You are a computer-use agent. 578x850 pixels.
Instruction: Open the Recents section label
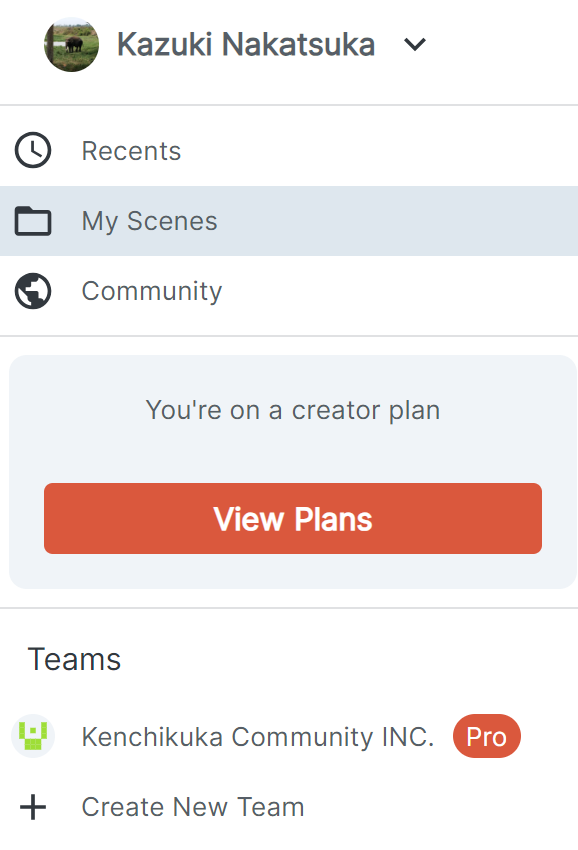(131, 151)
